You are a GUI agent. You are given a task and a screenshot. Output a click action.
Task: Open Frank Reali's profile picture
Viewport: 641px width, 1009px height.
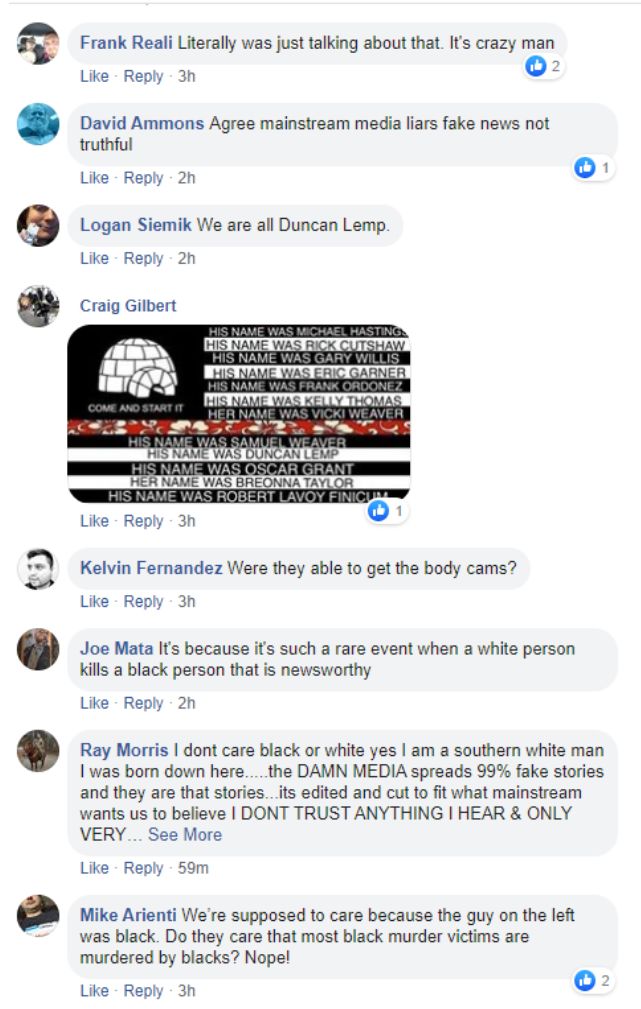coord(38,44)
